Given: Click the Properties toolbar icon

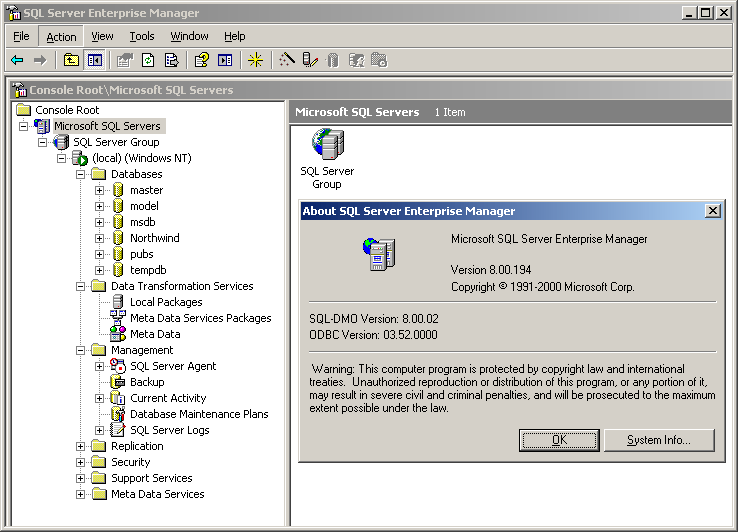Looking at the screenshot, I should [125, 60].
